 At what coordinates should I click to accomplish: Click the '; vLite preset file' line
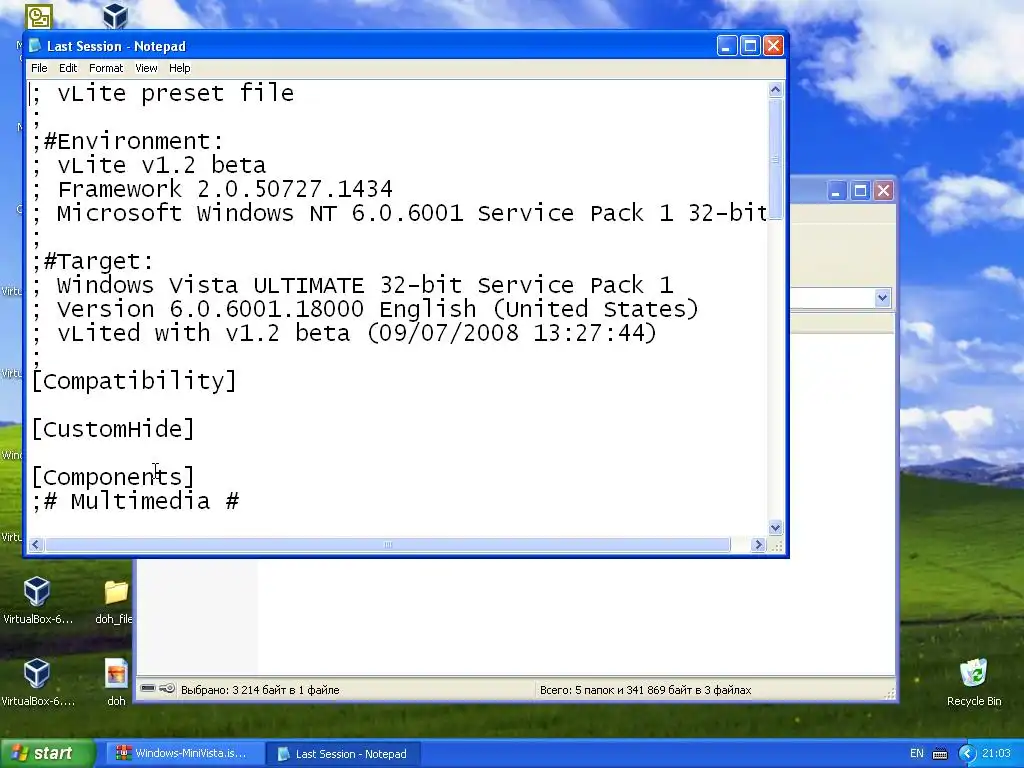tap(163, 93)
